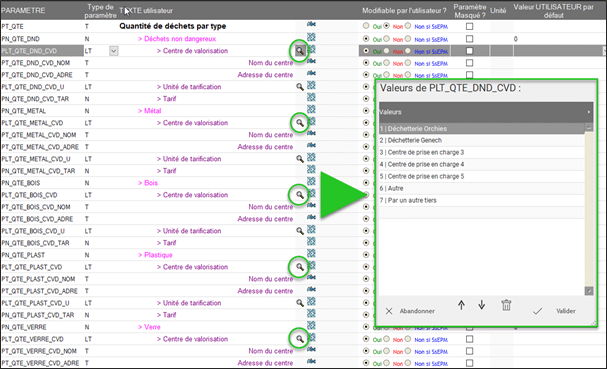Click magnifier on PLT_QTE_BOIS_CVD_U row
This screenshot has width=607, height=369.
pyautogui.click(x=300, y=231)
